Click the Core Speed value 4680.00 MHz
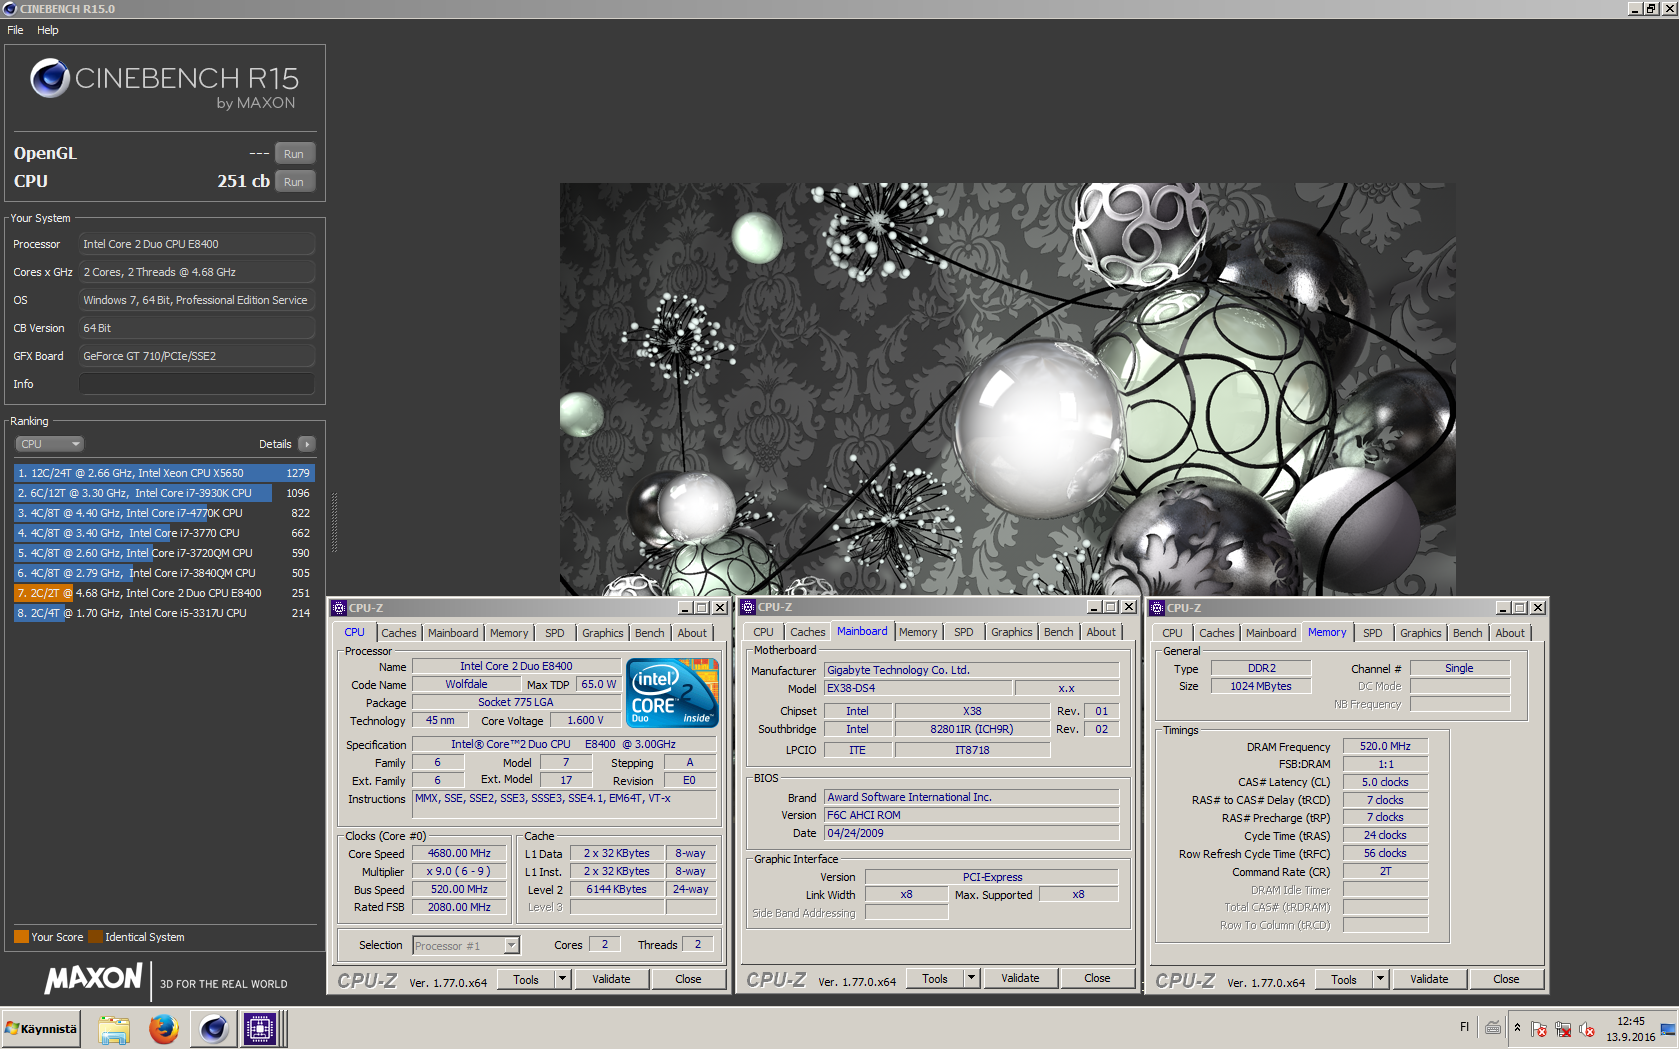 point(459,853)
